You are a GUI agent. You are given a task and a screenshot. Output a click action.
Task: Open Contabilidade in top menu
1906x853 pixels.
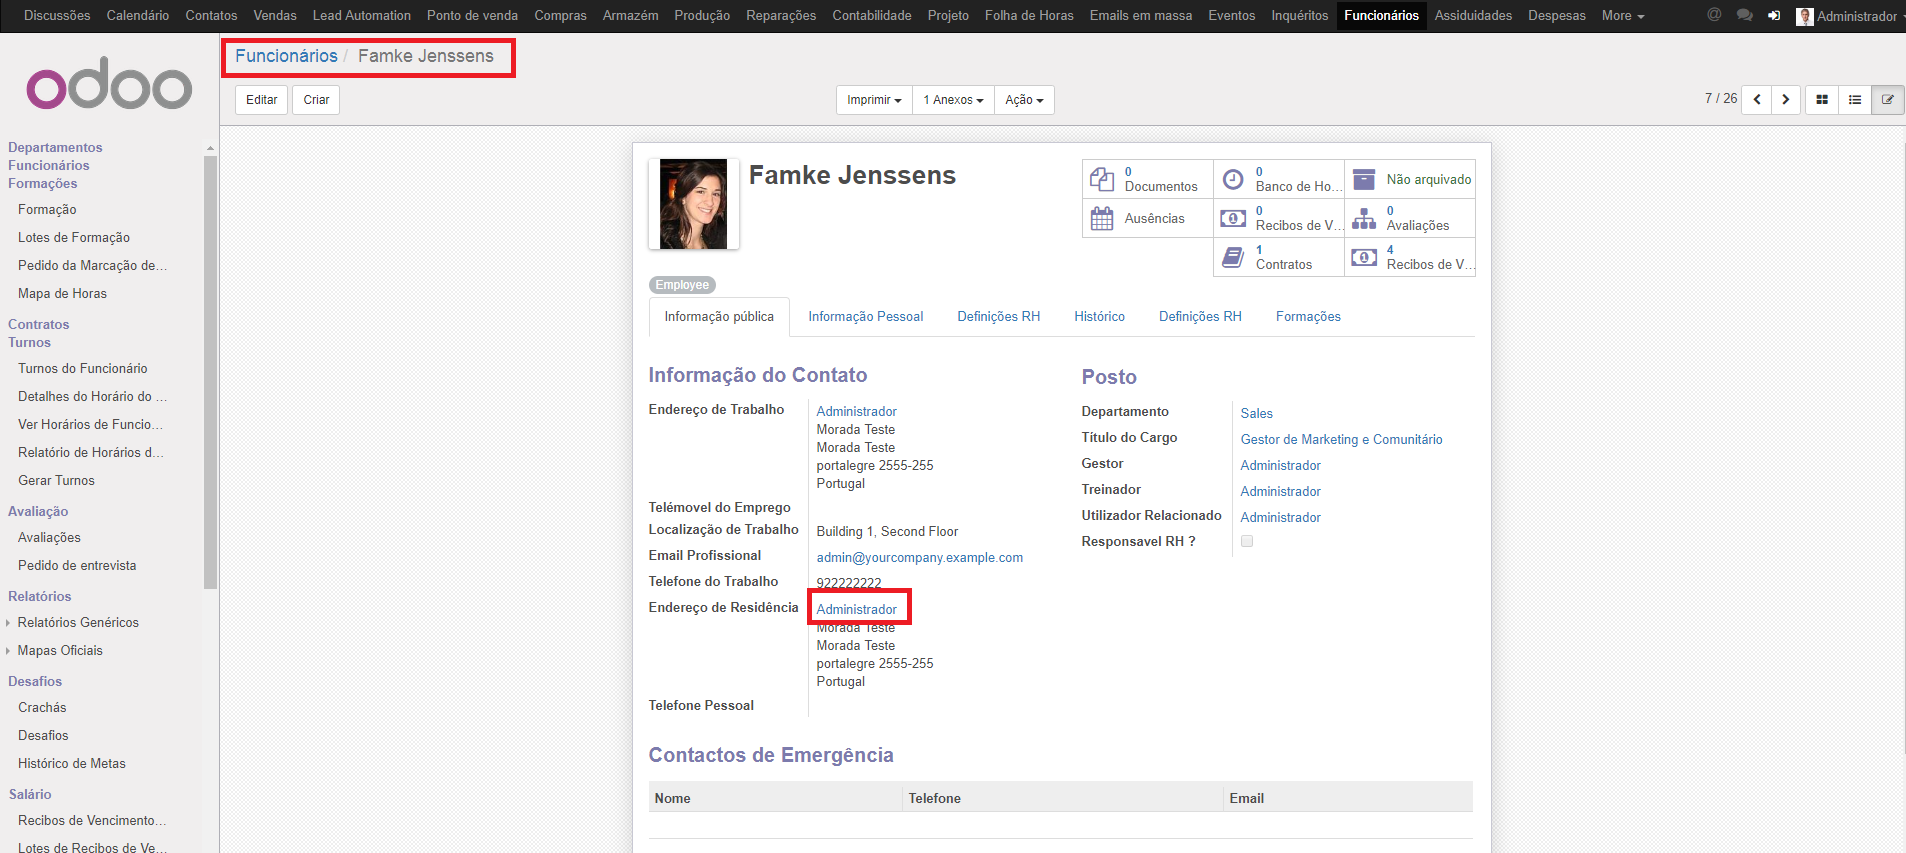click(x=871, y=16)
